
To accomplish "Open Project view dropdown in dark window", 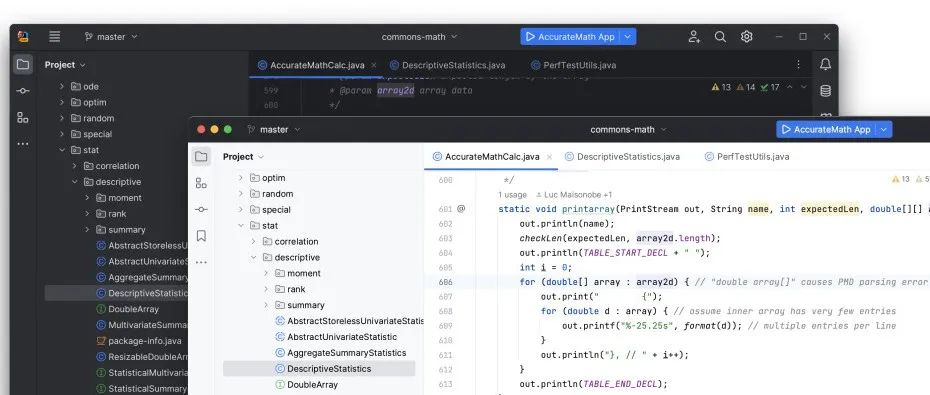I will [65, 65].
